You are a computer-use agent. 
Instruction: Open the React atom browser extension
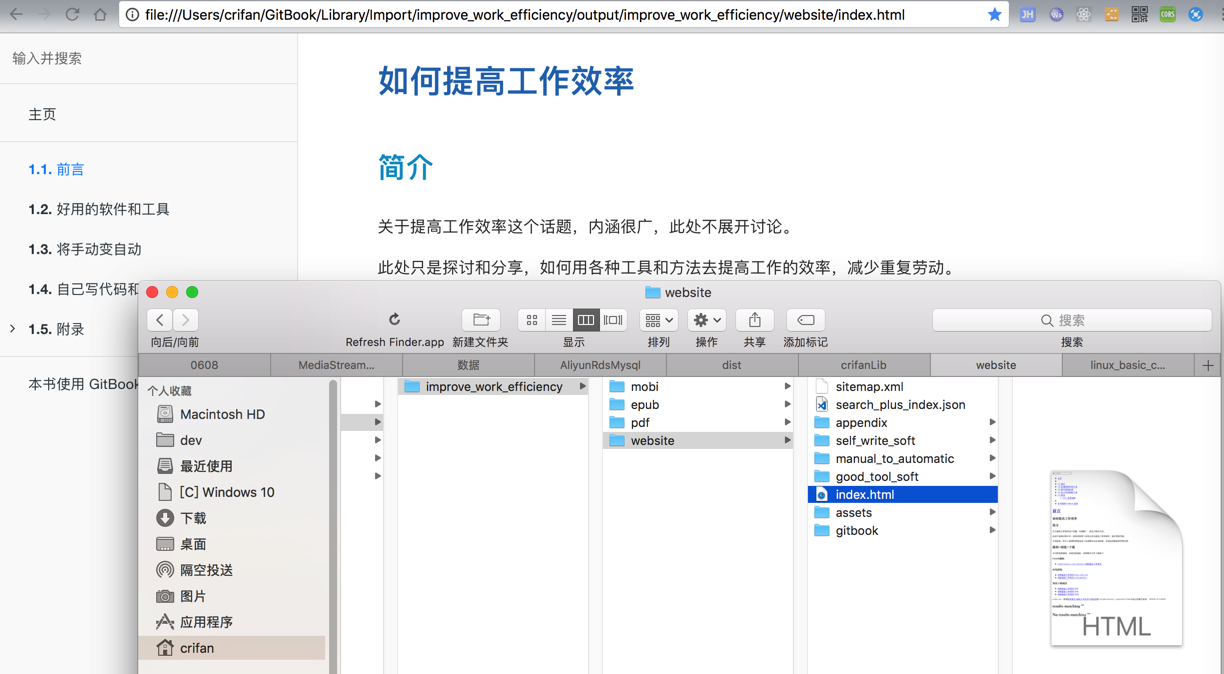pyautogui.click(x=1084, y=14)
